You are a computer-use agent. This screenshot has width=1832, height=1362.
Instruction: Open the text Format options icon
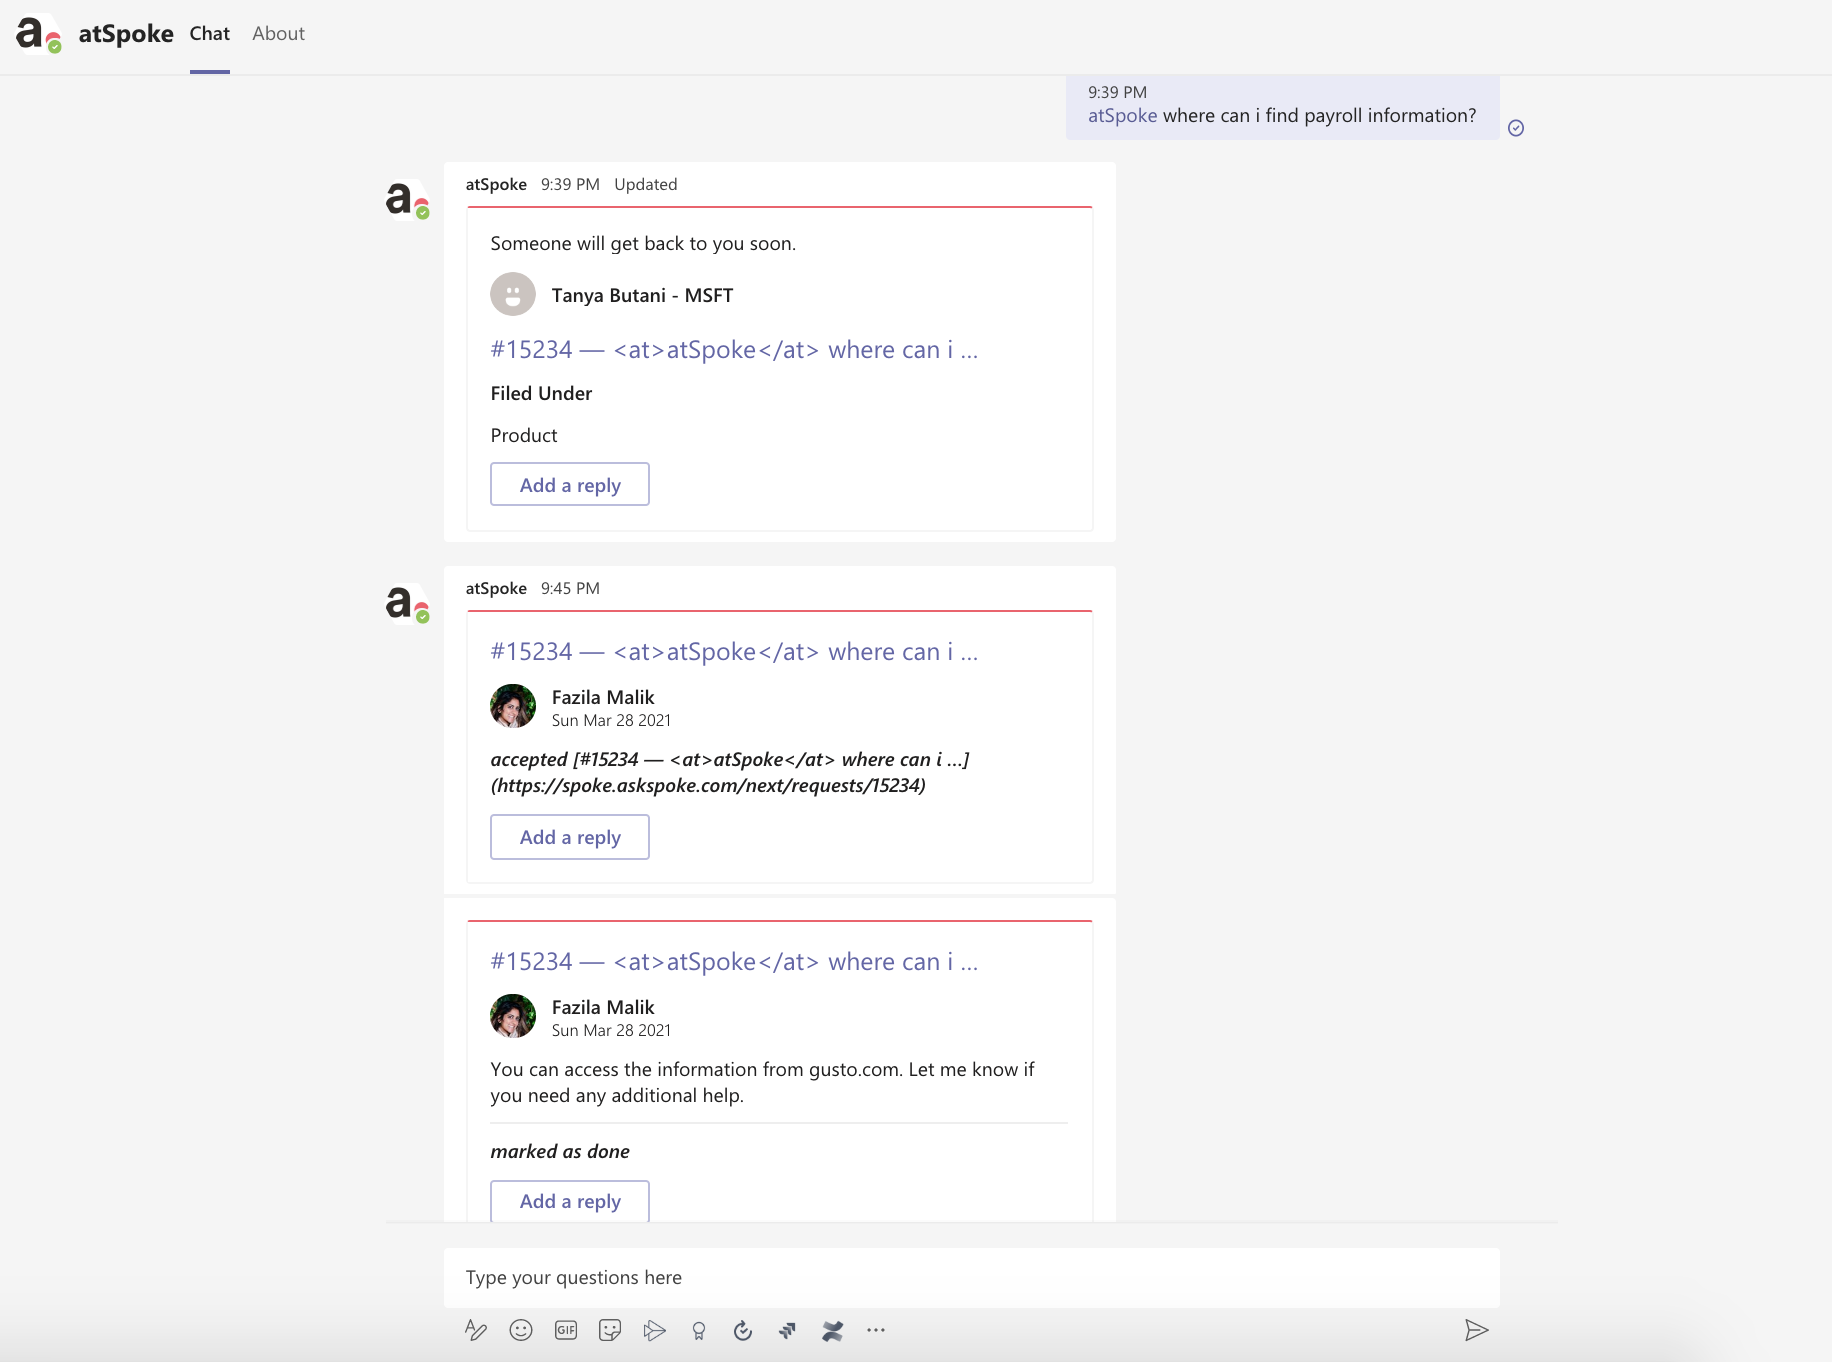tap(476, 1330)
